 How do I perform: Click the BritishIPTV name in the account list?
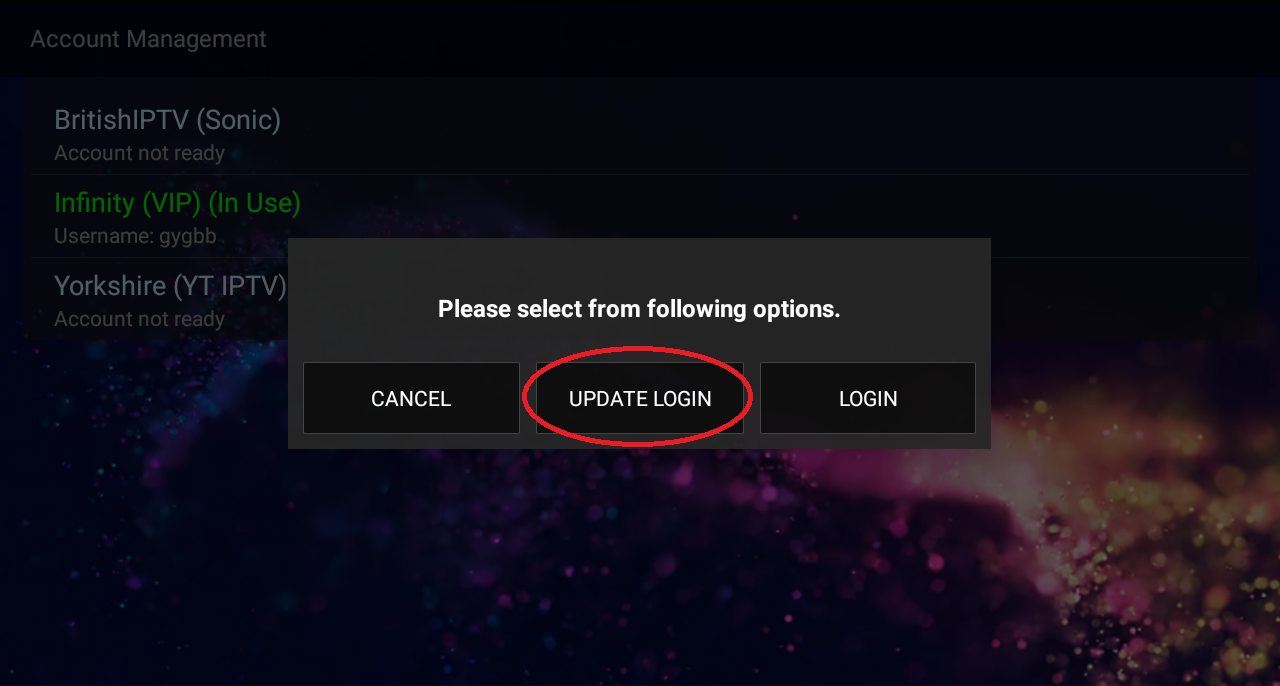click(x=121, y=120)
